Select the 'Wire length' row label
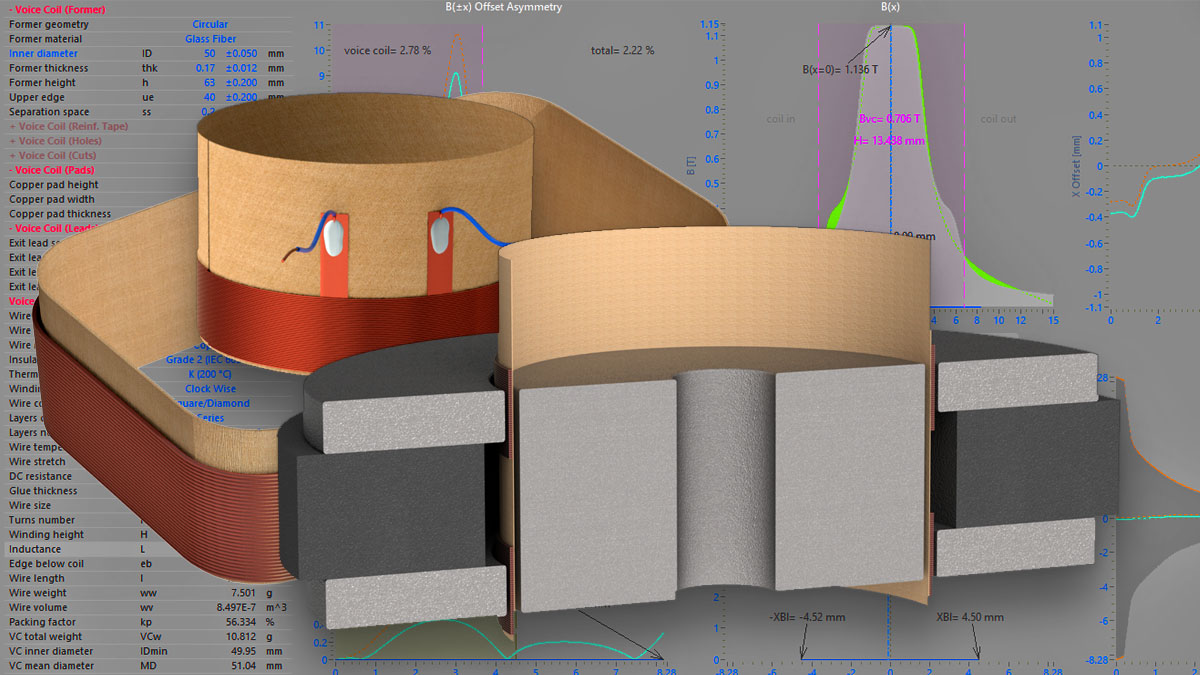This screenshot has width=1200, height=675. pos(36,579)
